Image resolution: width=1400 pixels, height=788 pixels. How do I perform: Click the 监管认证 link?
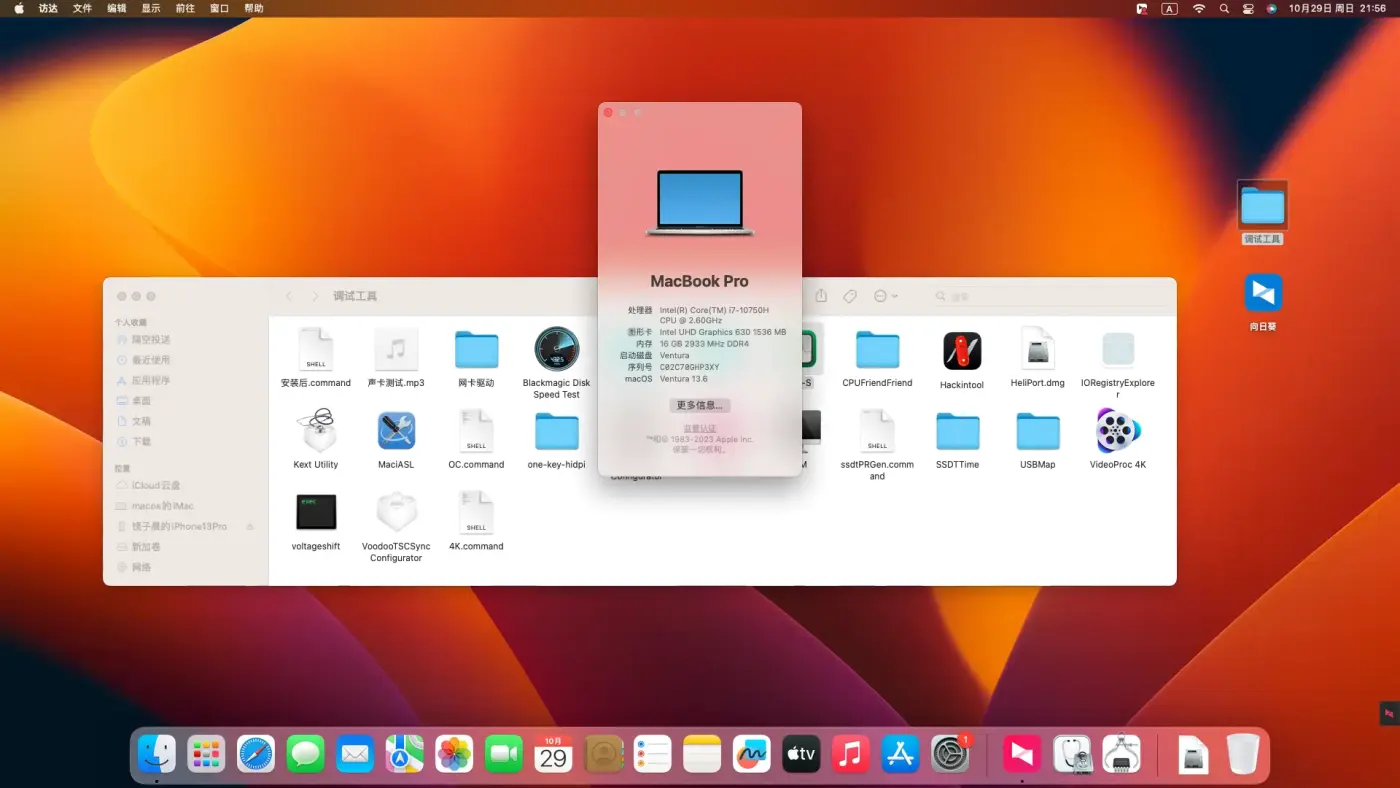coord(700,428)
